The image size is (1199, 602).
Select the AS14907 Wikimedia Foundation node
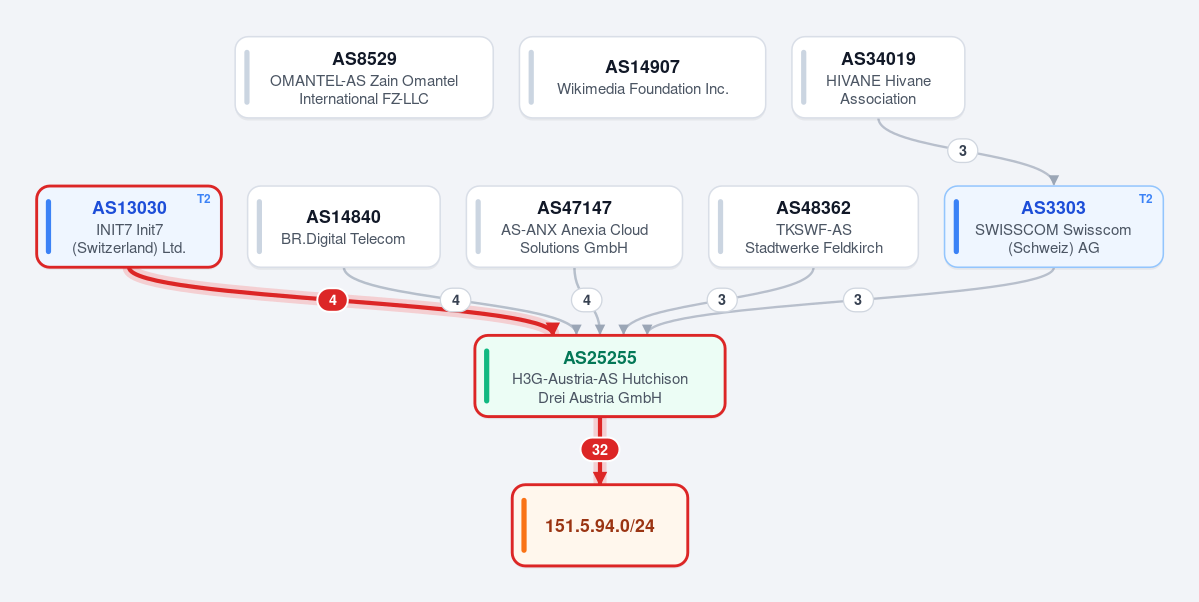(642, 77)
